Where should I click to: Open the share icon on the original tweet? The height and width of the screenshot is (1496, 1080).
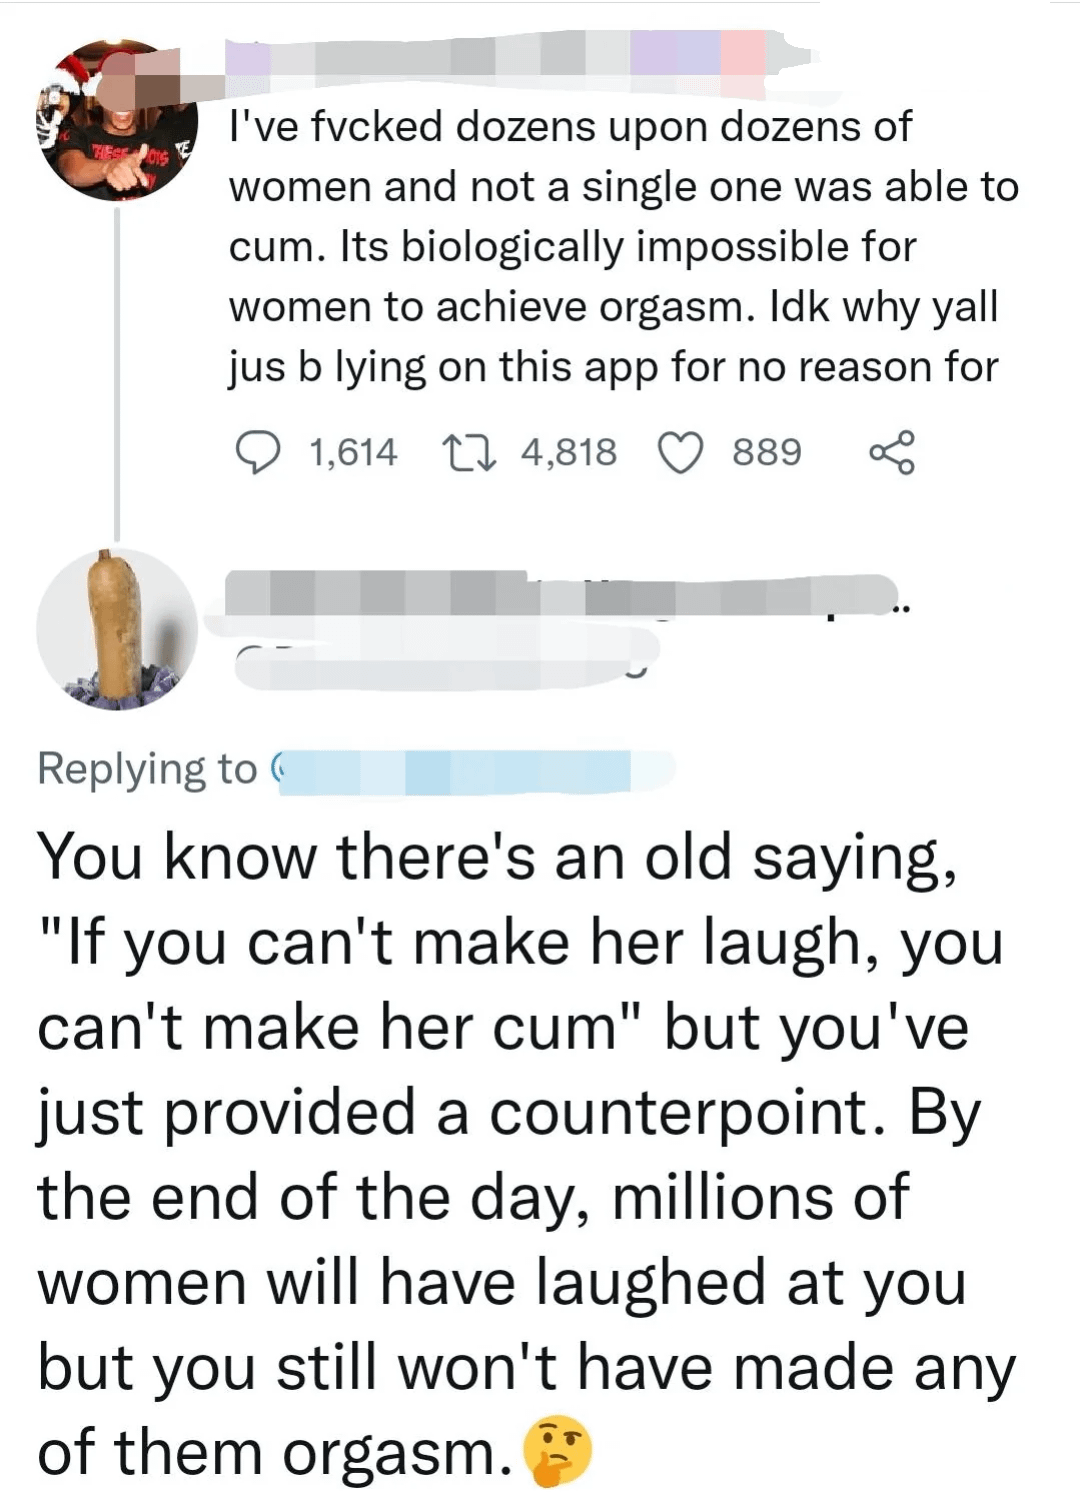891,452
